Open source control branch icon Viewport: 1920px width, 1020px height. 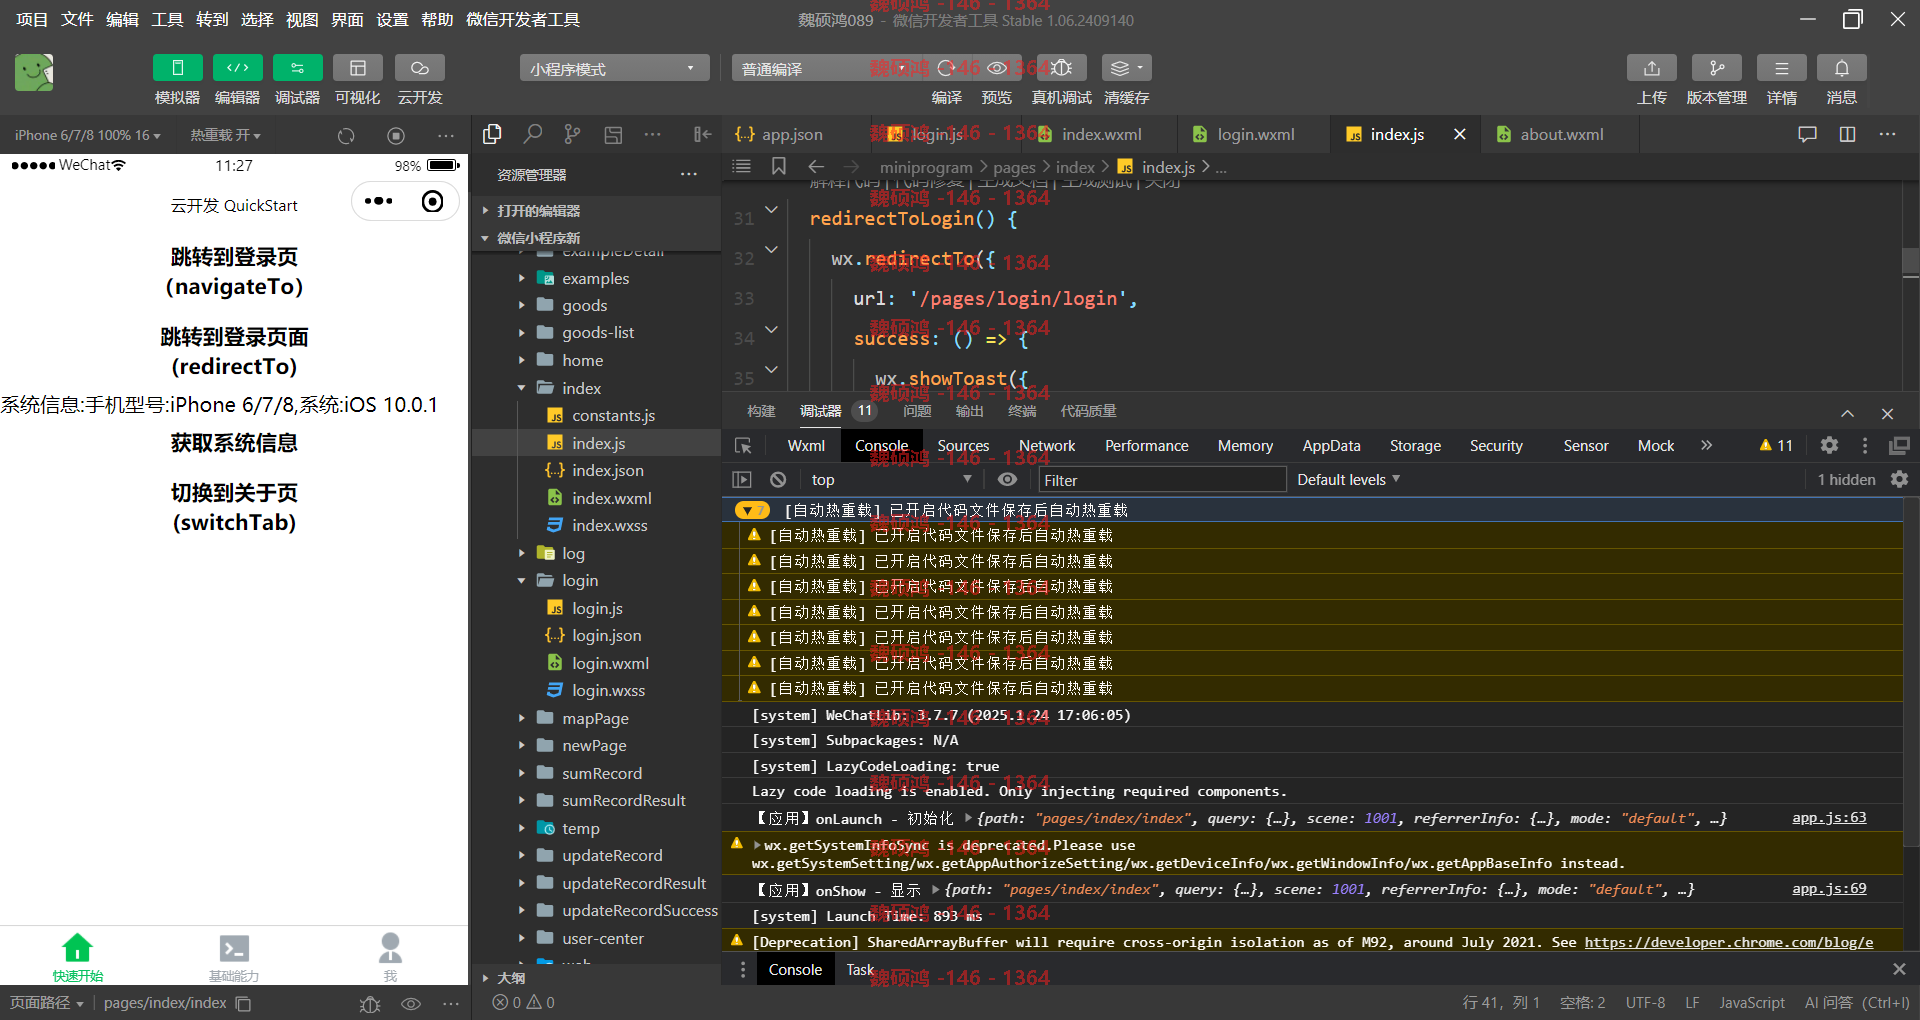[572, 134]
